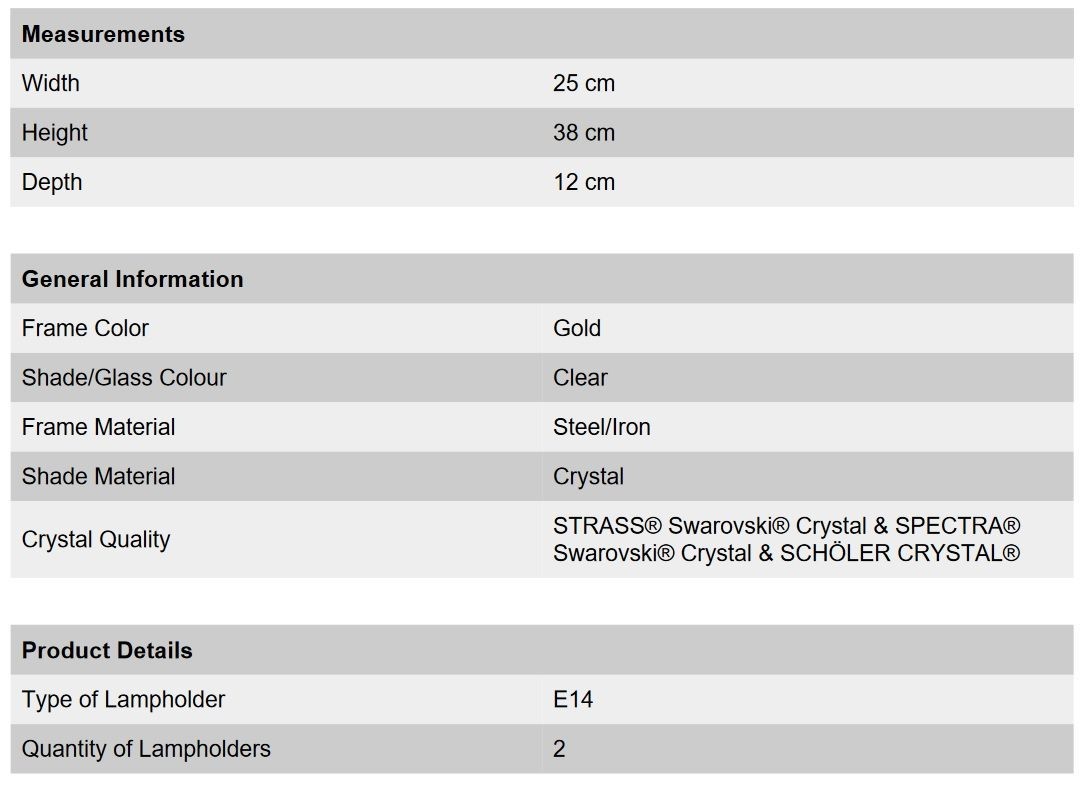Select the Height row label

(x=54, y=132)
